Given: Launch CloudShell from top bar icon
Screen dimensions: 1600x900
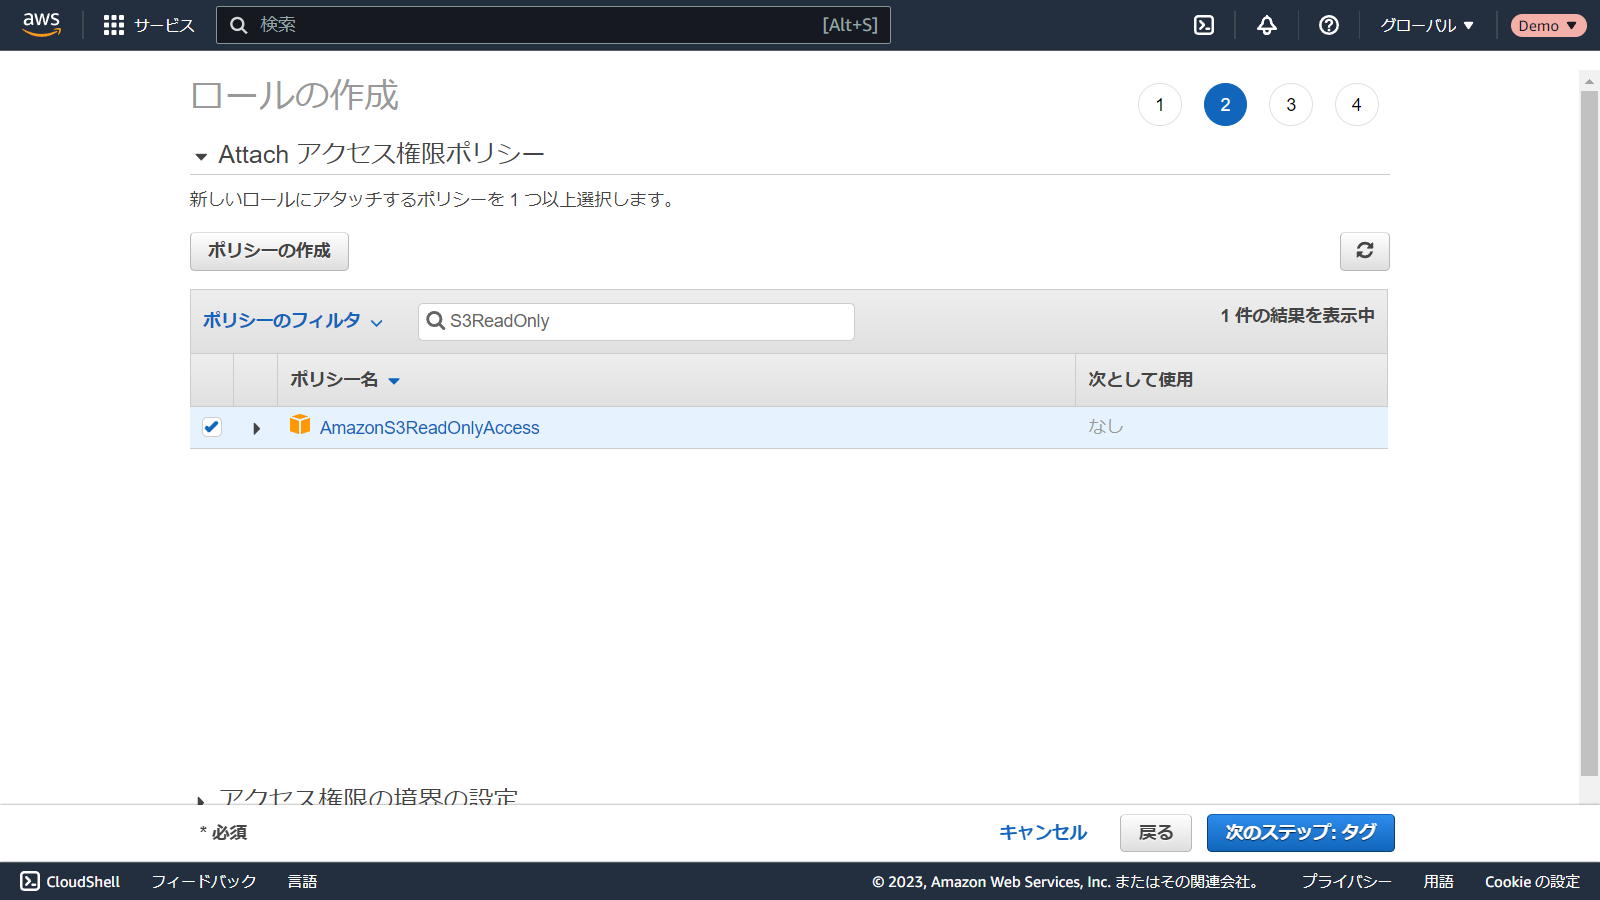Looking at the screenshot, I should [1204, 25].
